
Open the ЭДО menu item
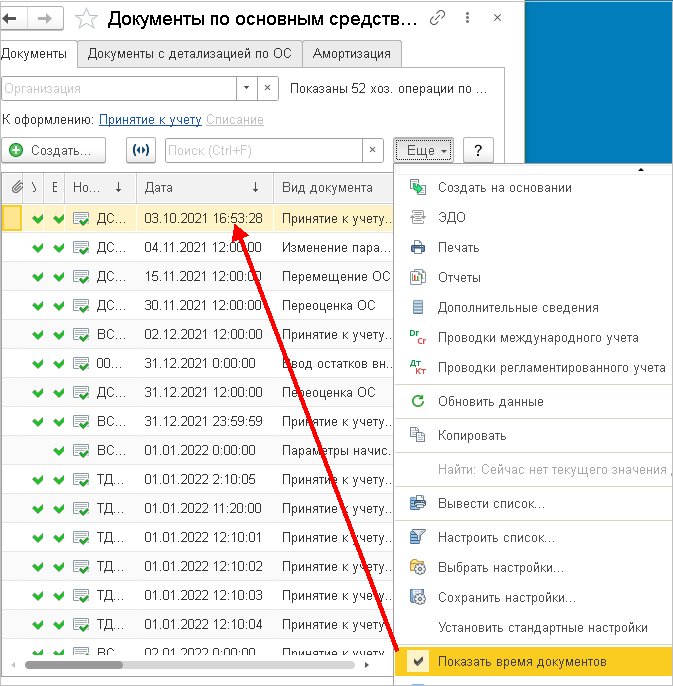(x=533, y=217)
